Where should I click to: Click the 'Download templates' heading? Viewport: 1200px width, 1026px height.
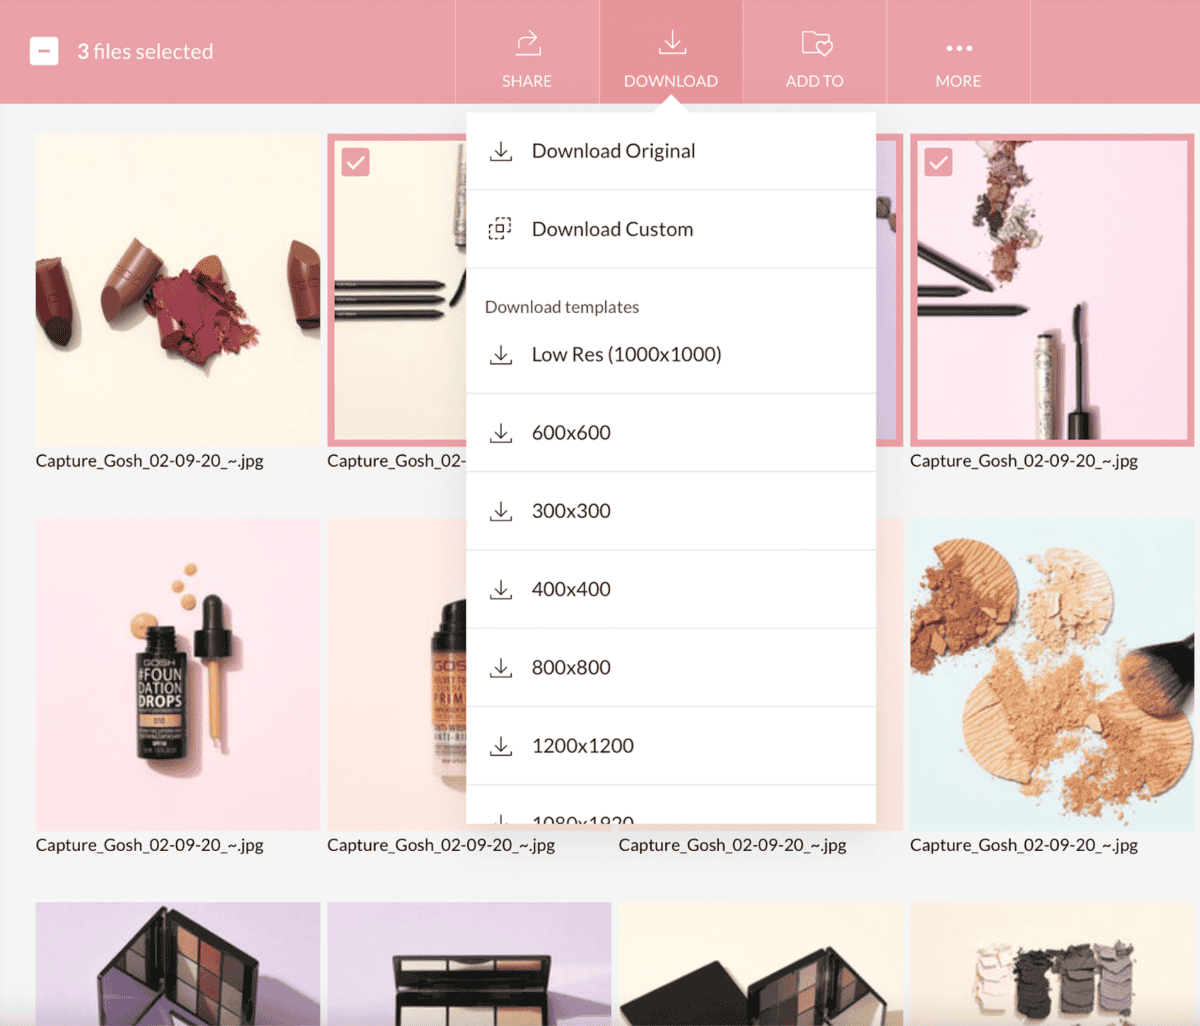[x=562, y=307]
